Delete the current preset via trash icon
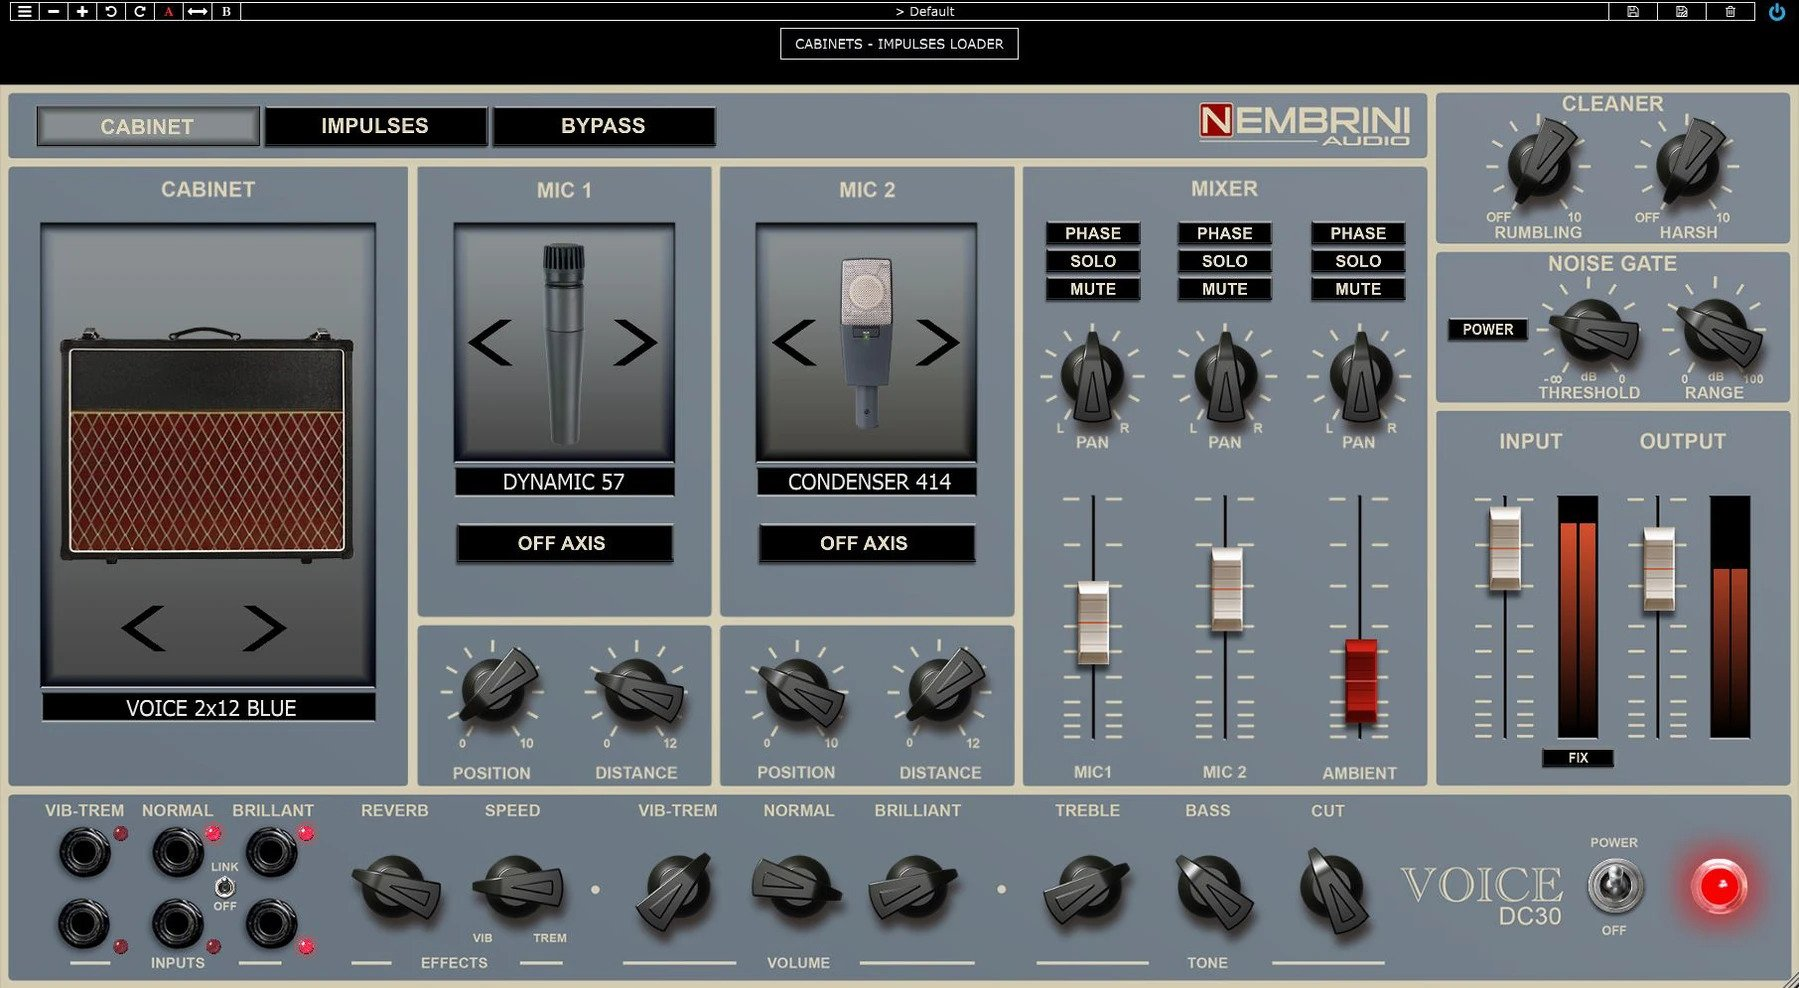This screenshot has width=1799, height=988. point(1731,11)
